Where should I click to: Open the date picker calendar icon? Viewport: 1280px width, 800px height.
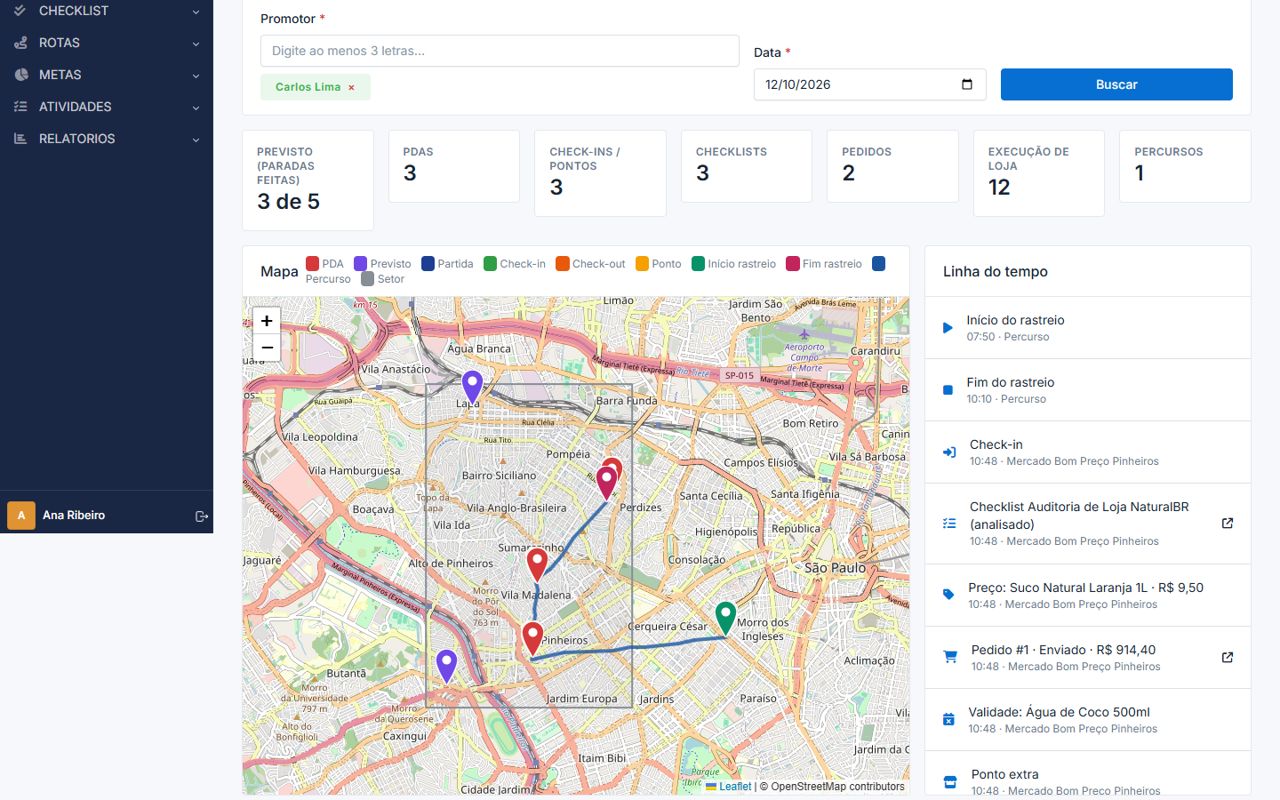tap(967, 85)
